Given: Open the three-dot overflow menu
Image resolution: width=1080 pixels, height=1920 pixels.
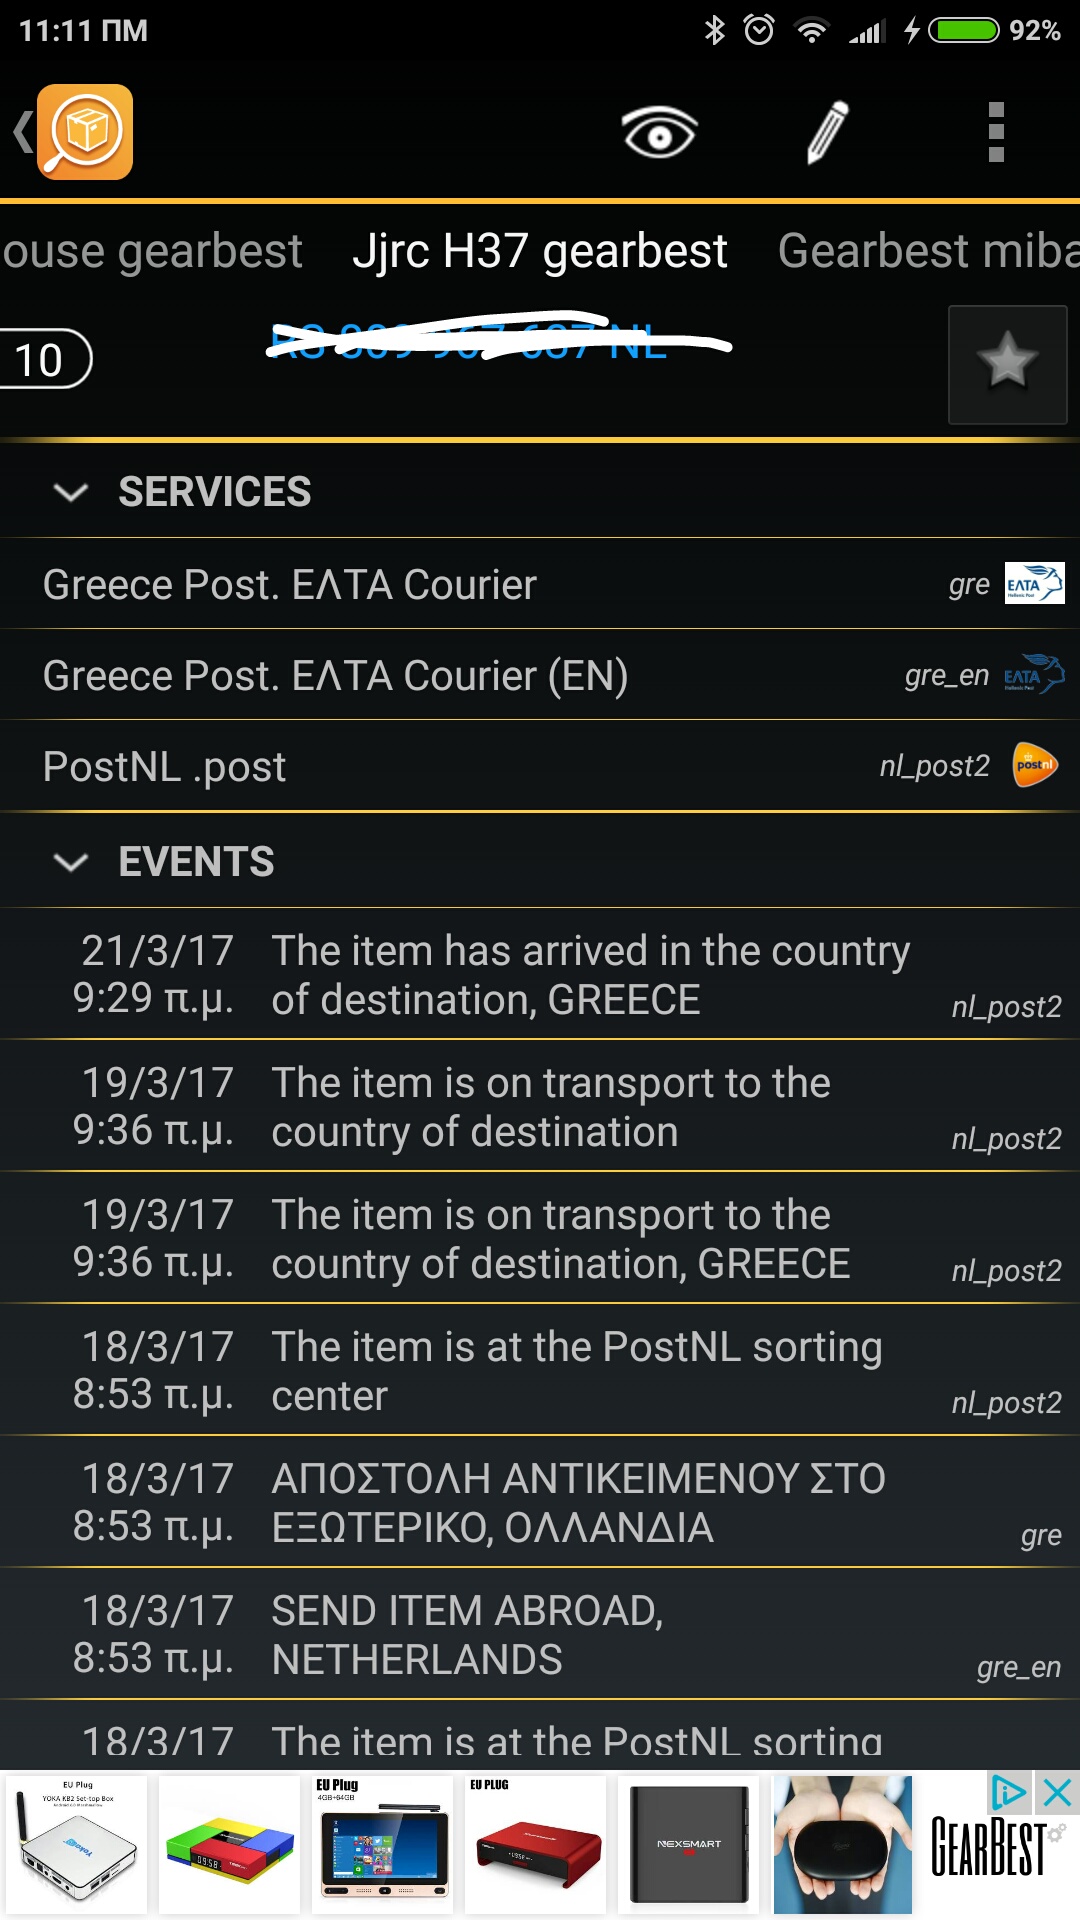Looking at the screenshot, I should pos(995,132).
